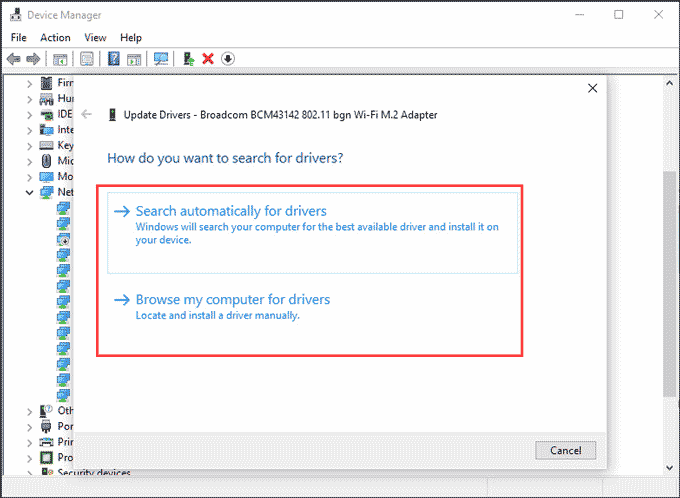680x498 pixels.
Task: Click the Device Manager title bar icon
Action: [x=16, y=15]
